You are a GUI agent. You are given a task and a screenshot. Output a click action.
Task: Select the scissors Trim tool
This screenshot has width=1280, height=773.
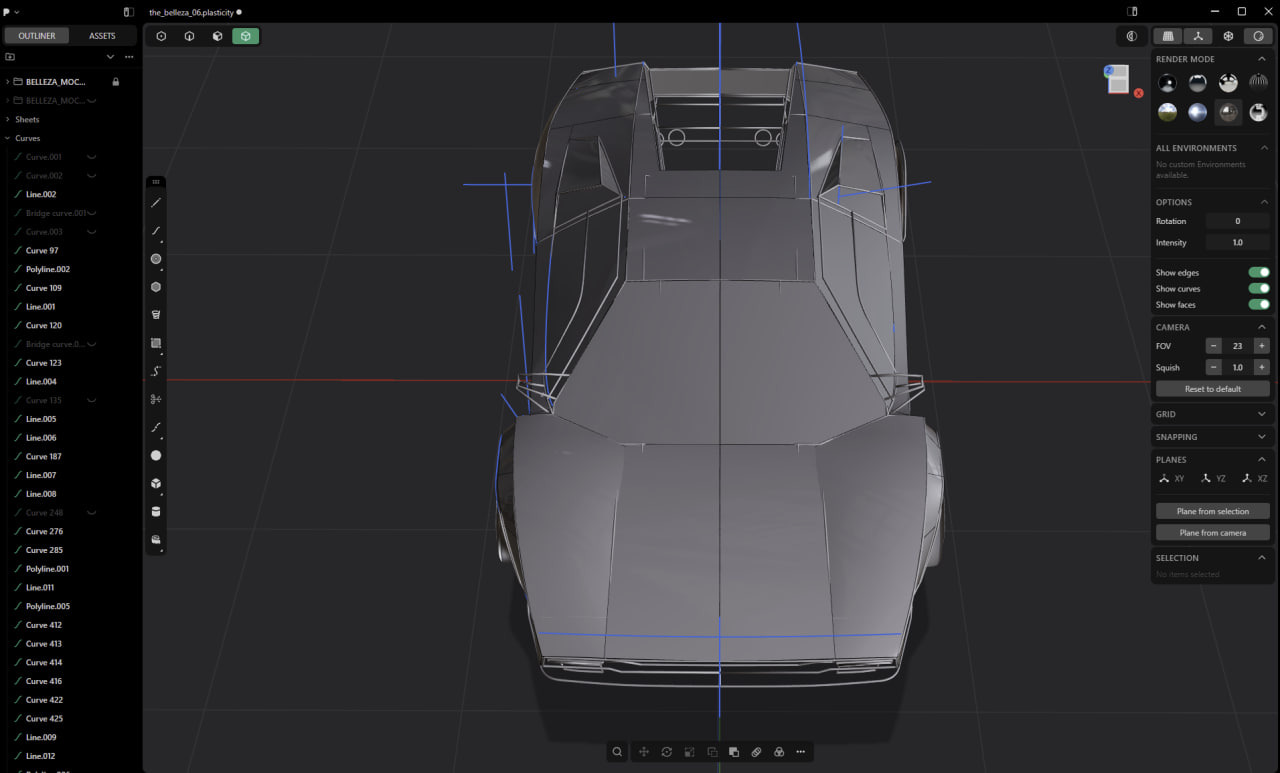156,399
